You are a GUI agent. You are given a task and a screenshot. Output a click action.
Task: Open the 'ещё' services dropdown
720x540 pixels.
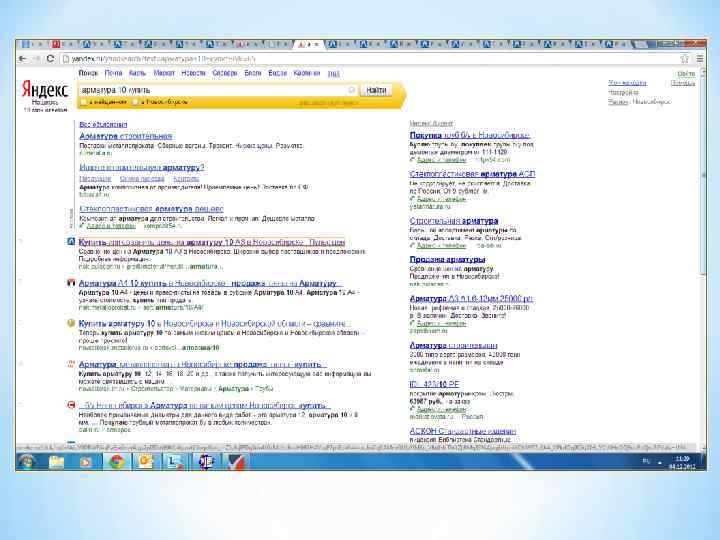click(x=334, y=73)
